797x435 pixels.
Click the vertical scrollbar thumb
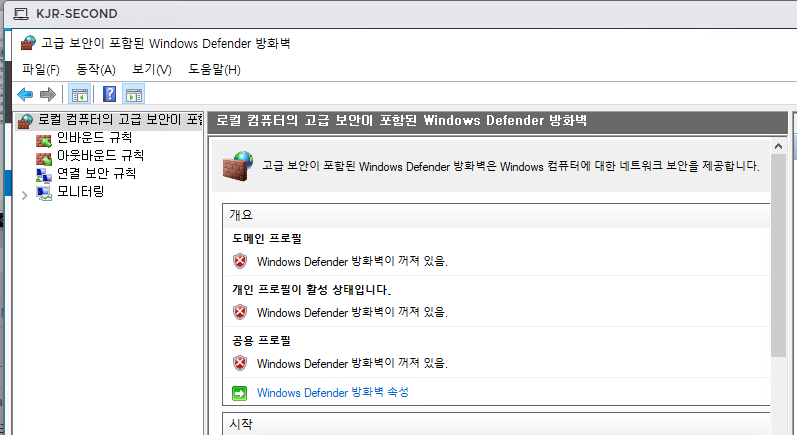tap(778, 255)
